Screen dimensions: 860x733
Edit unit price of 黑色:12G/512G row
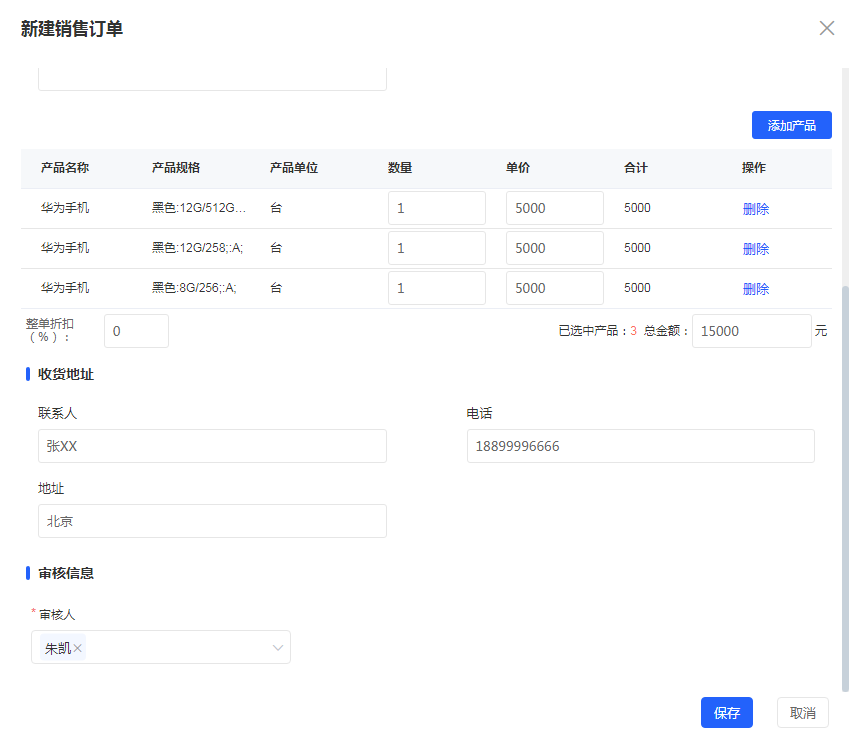coord(555,208)
